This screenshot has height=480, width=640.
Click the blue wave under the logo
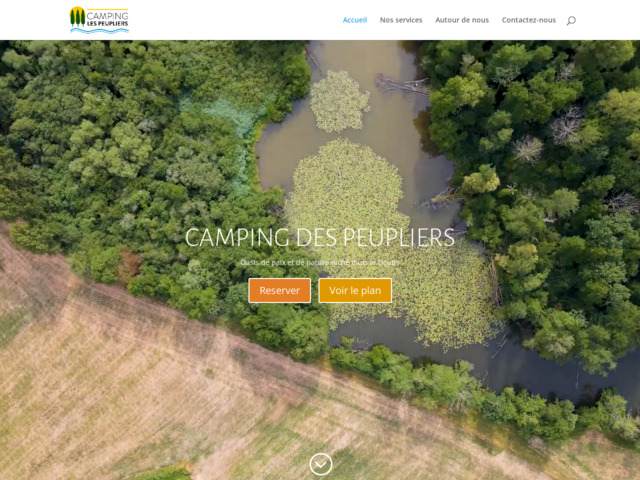click(99, 30)
